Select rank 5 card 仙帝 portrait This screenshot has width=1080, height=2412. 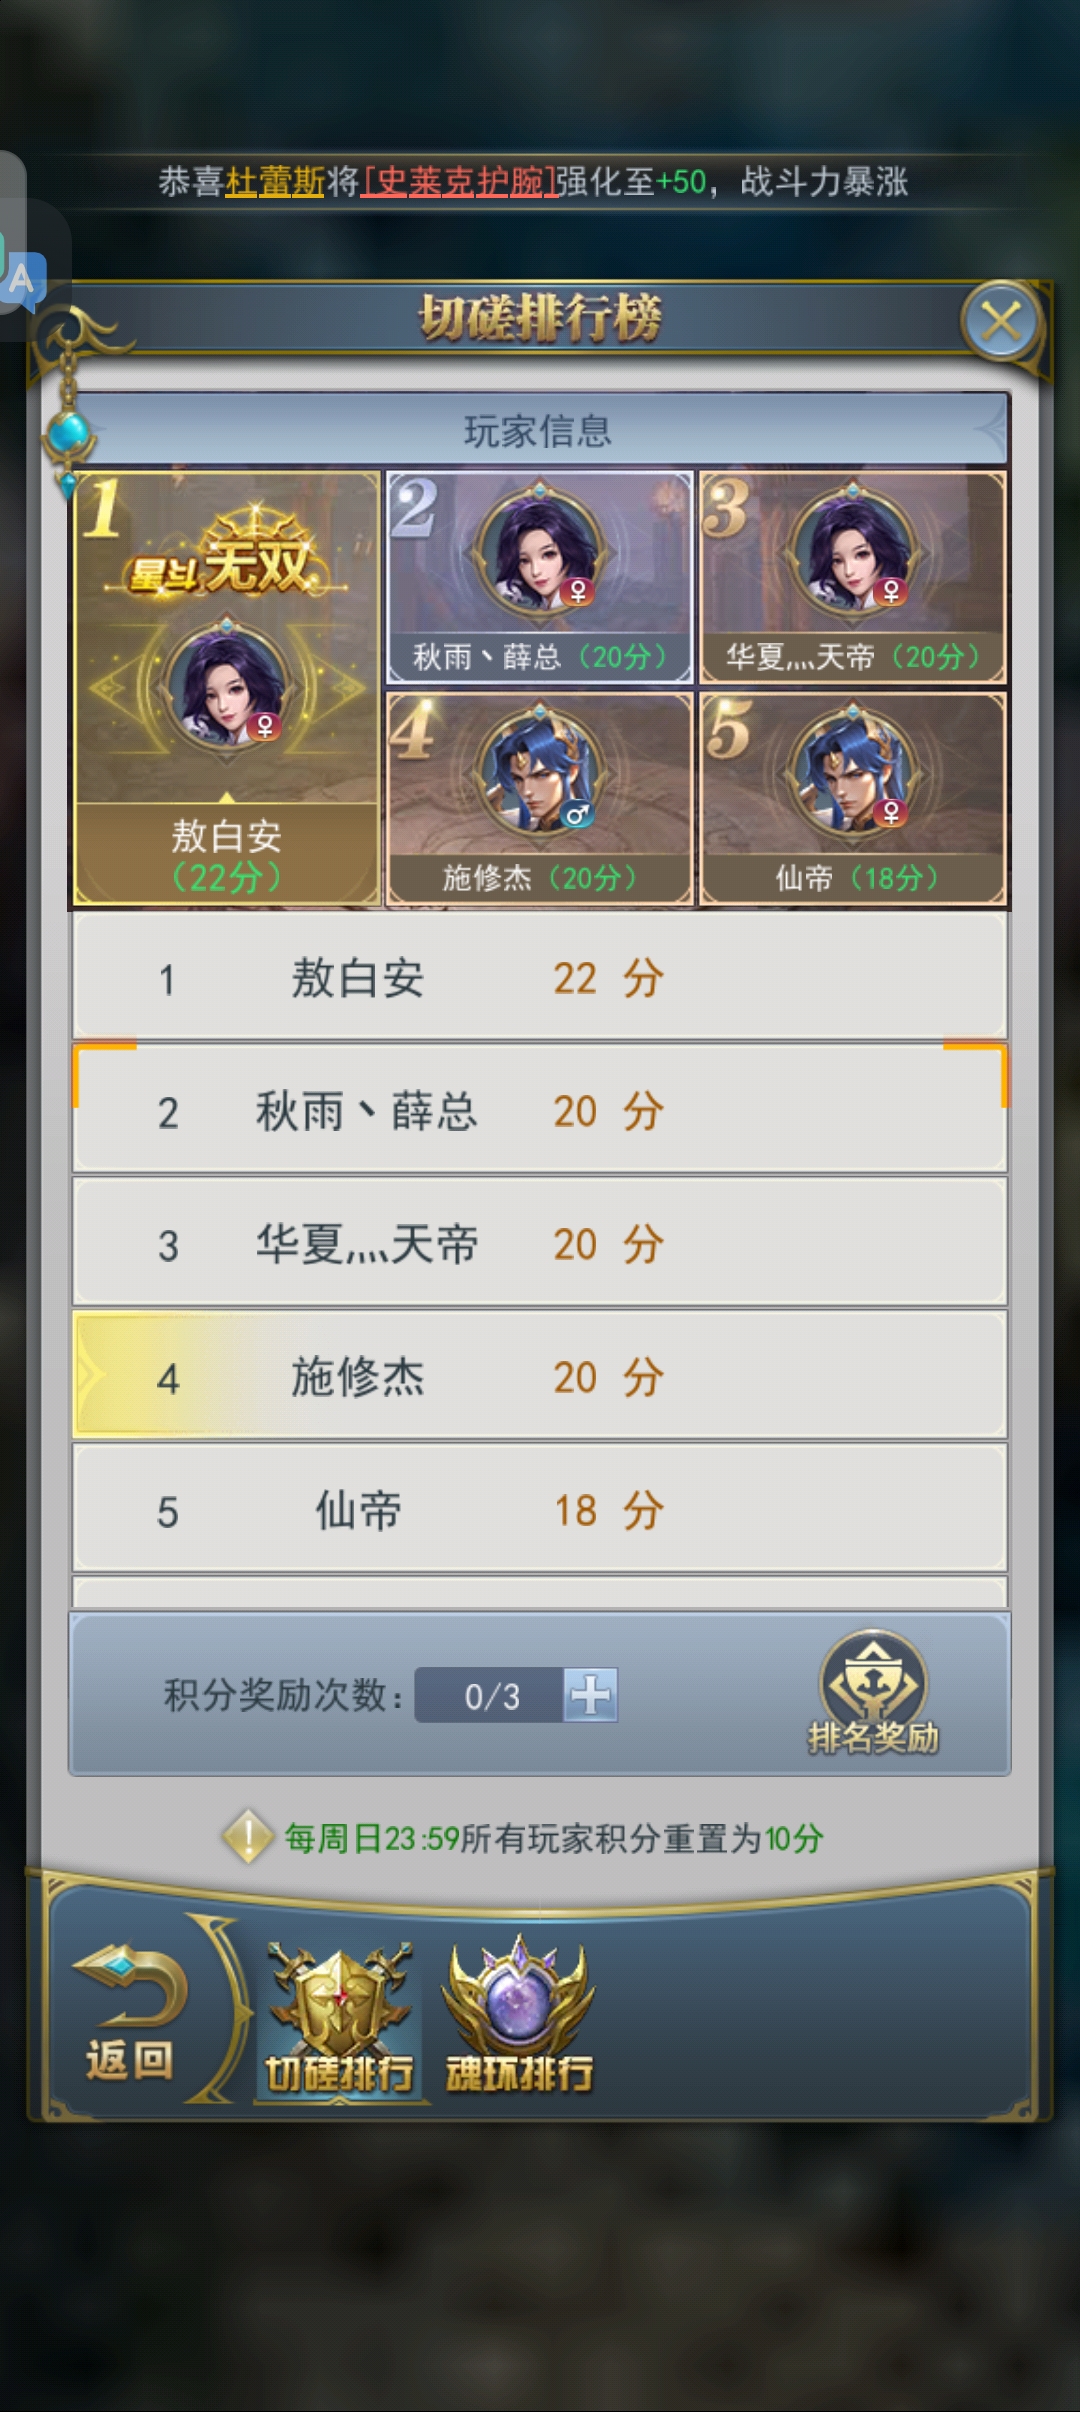pyautogui.click(x=853, y=799)
